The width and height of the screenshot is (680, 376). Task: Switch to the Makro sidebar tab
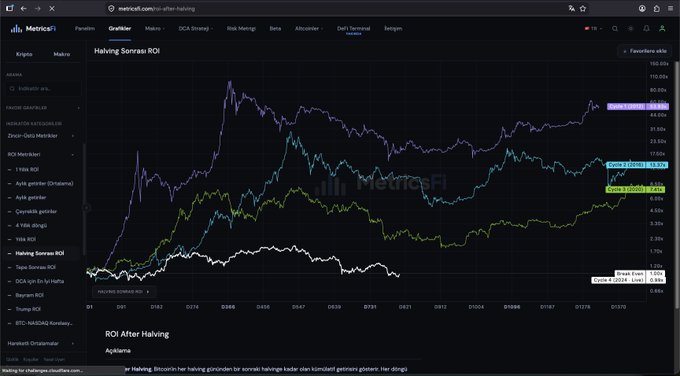tap(62, 54)
